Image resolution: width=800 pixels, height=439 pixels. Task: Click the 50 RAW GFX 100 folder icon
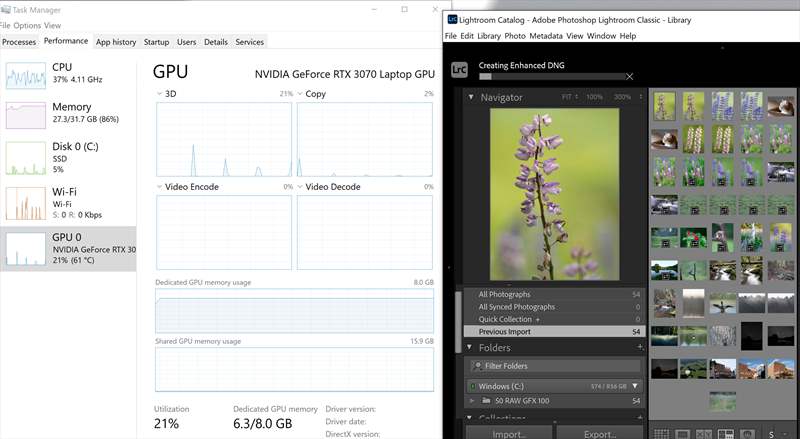486,401
